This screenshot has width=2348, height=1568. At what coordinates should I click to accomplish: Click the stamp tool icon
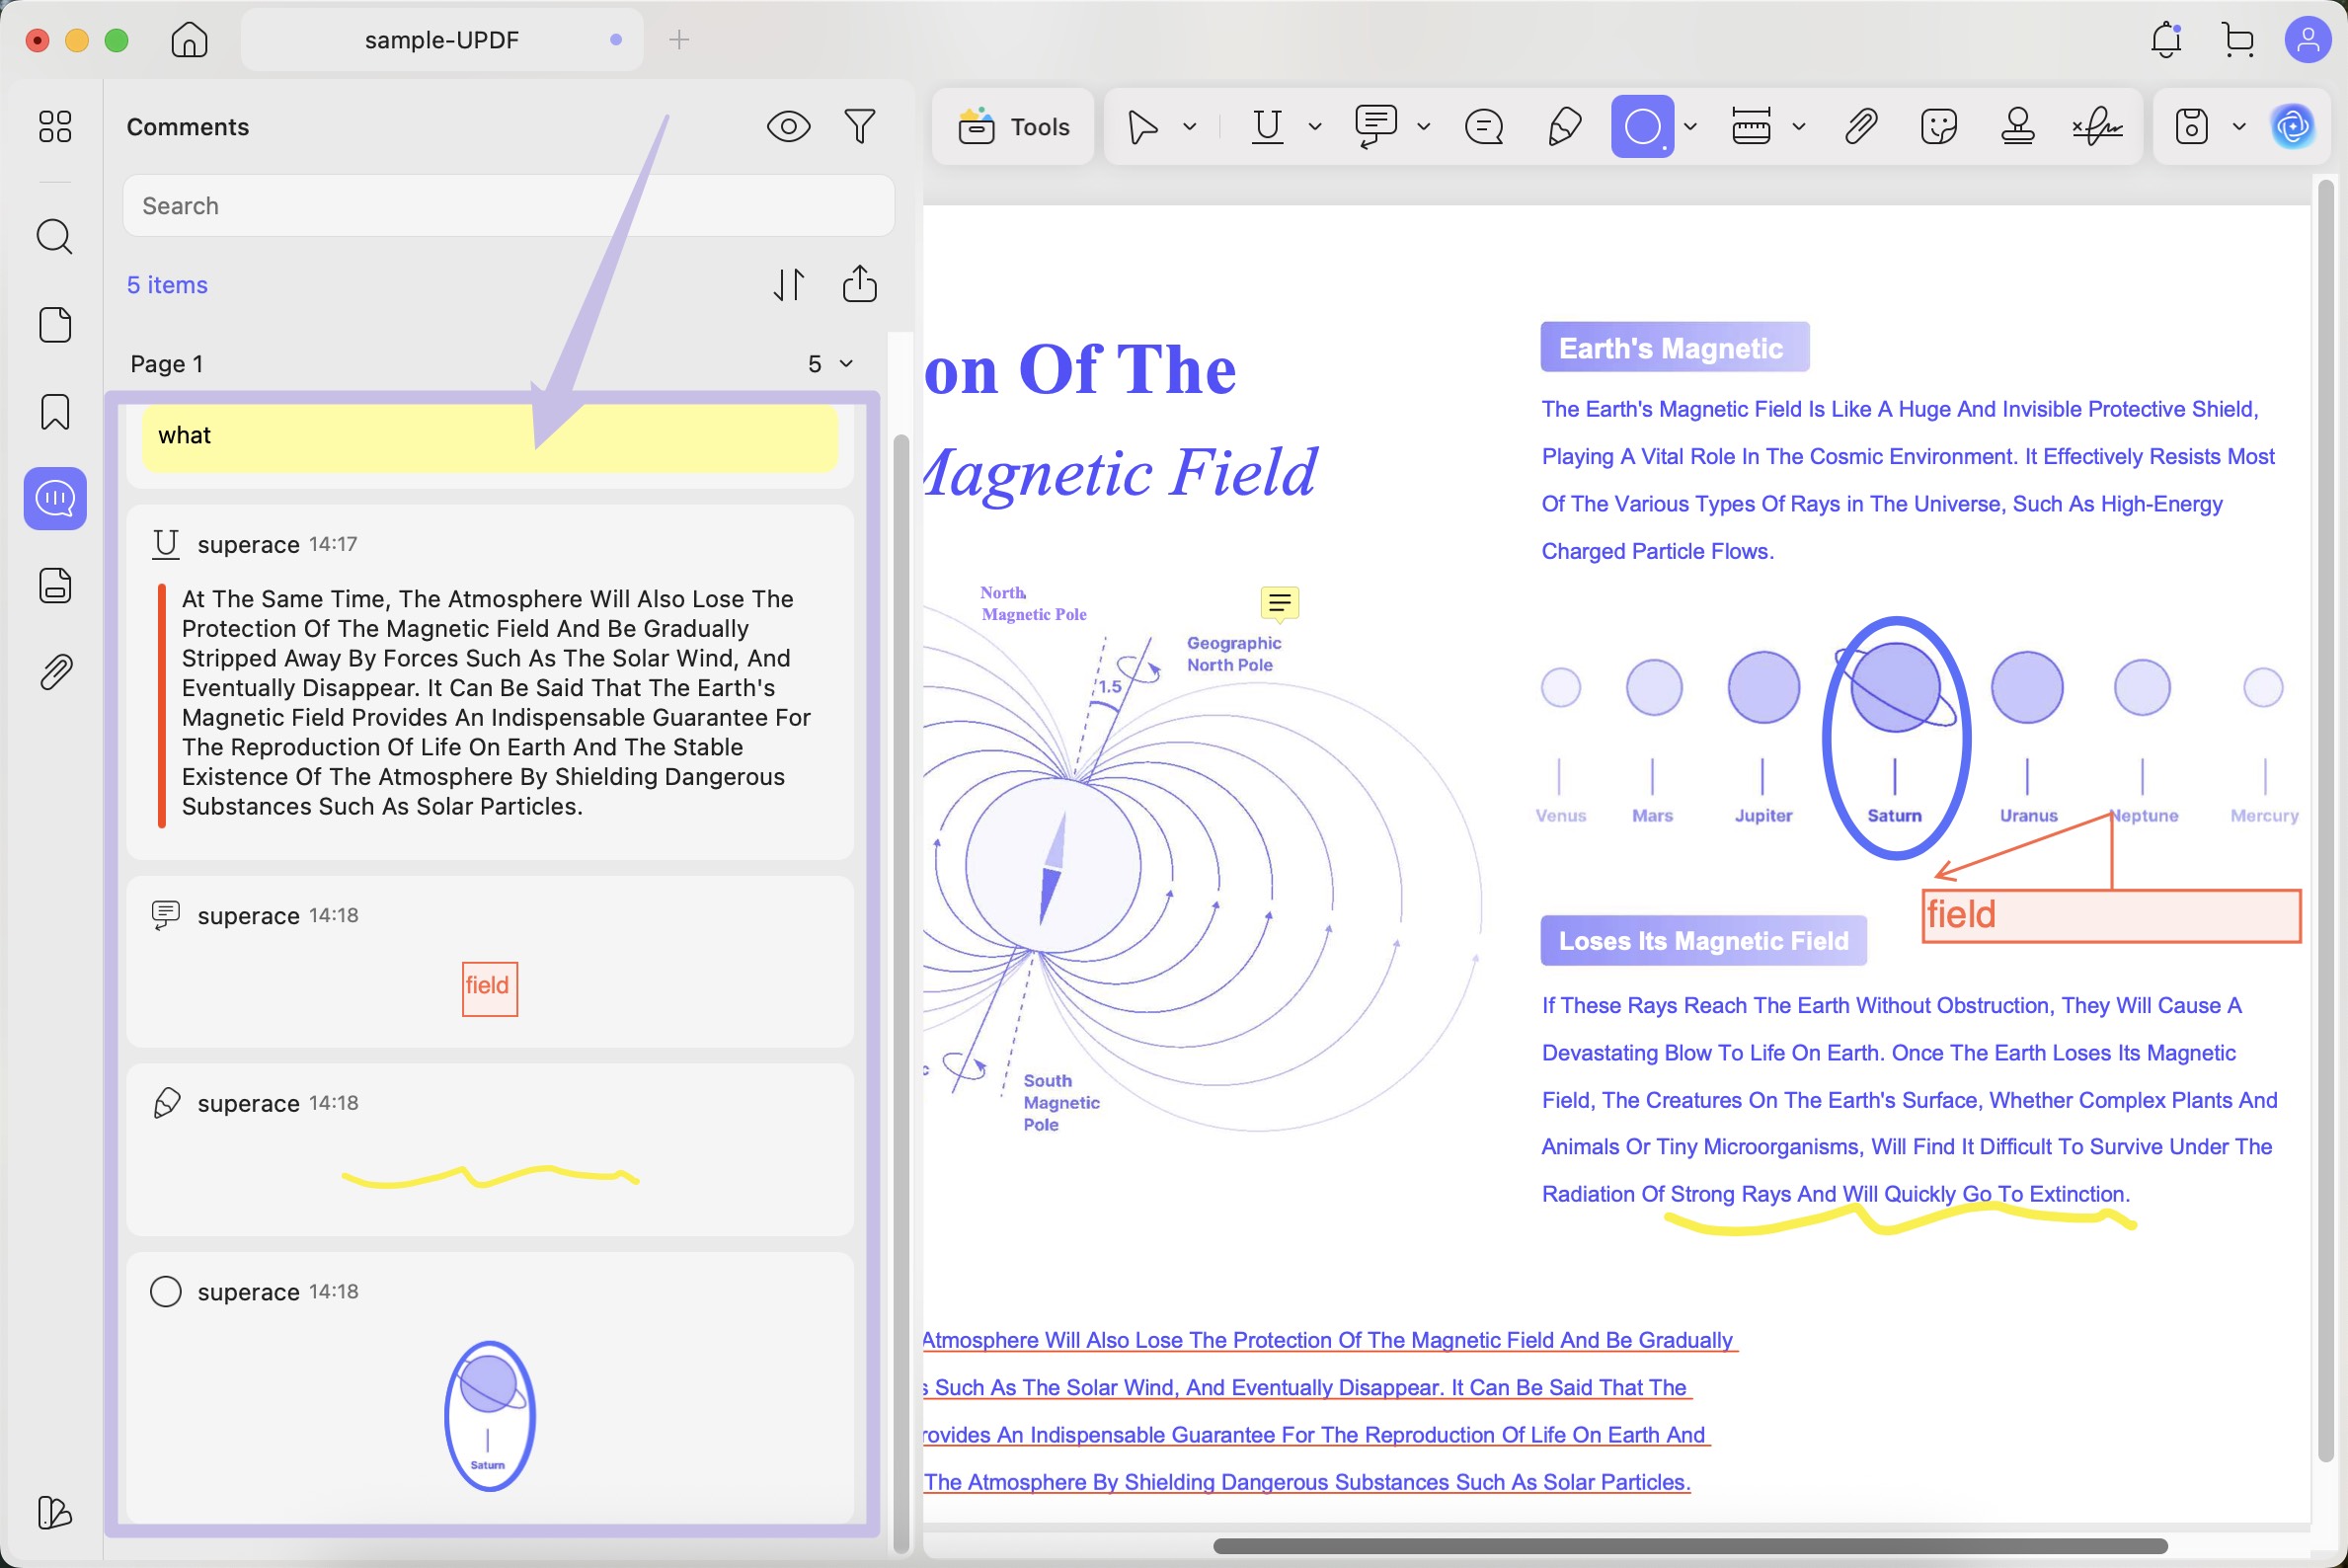(x=2017, y=127)
